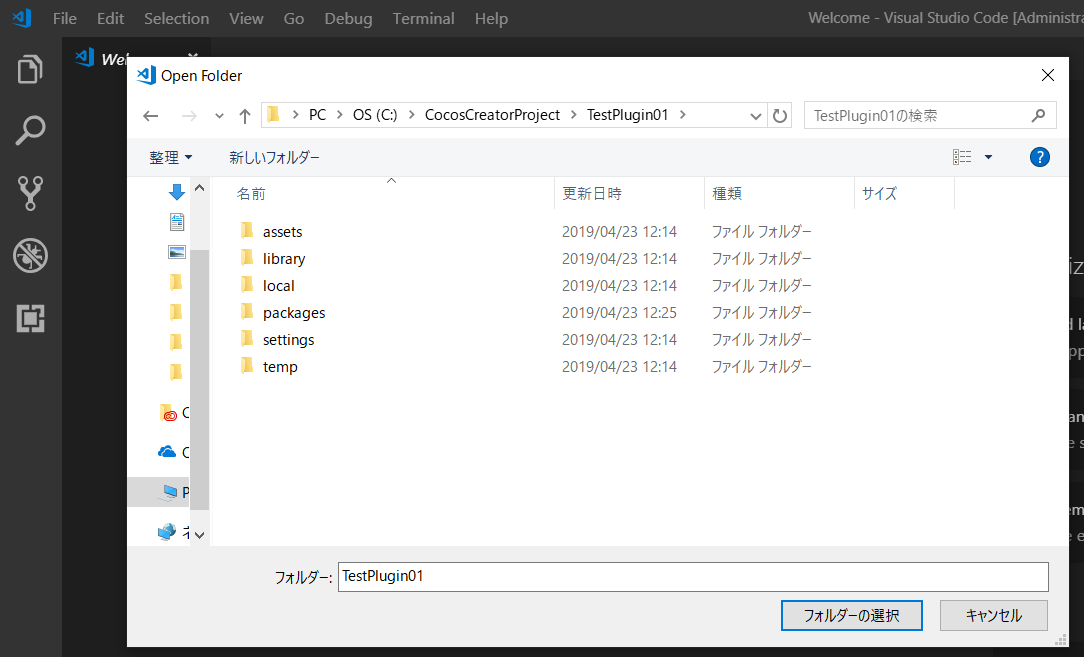1084x657 pixels.
Task: Expand the address bar history dropdown
Action: tap(756, 115)
